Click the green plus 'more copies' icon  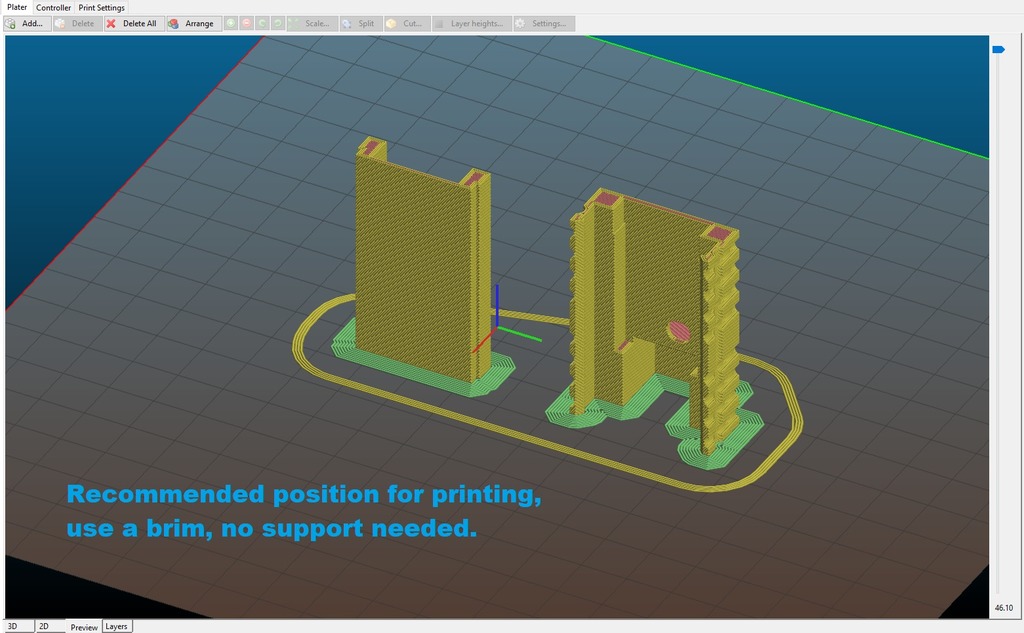tap(231, 23)
